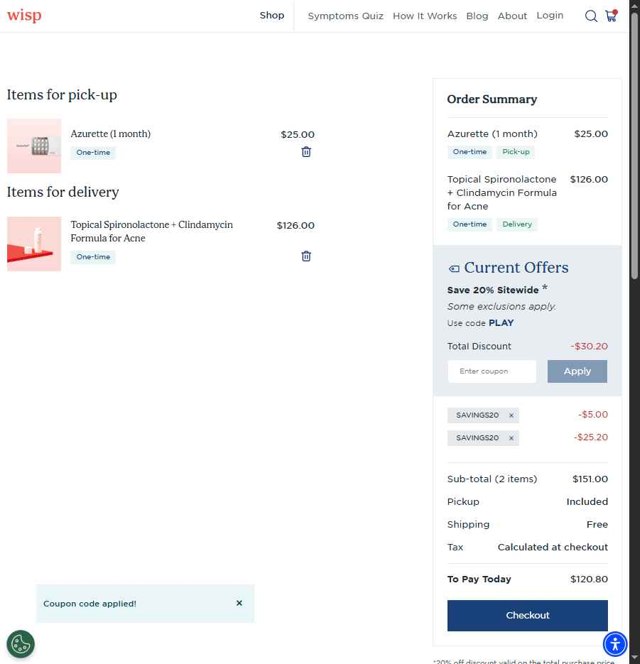Image resolution: width=640 pixels, height=664 pixels.
Task: Focus the Enter coupon field
Action: coord(492,371)
